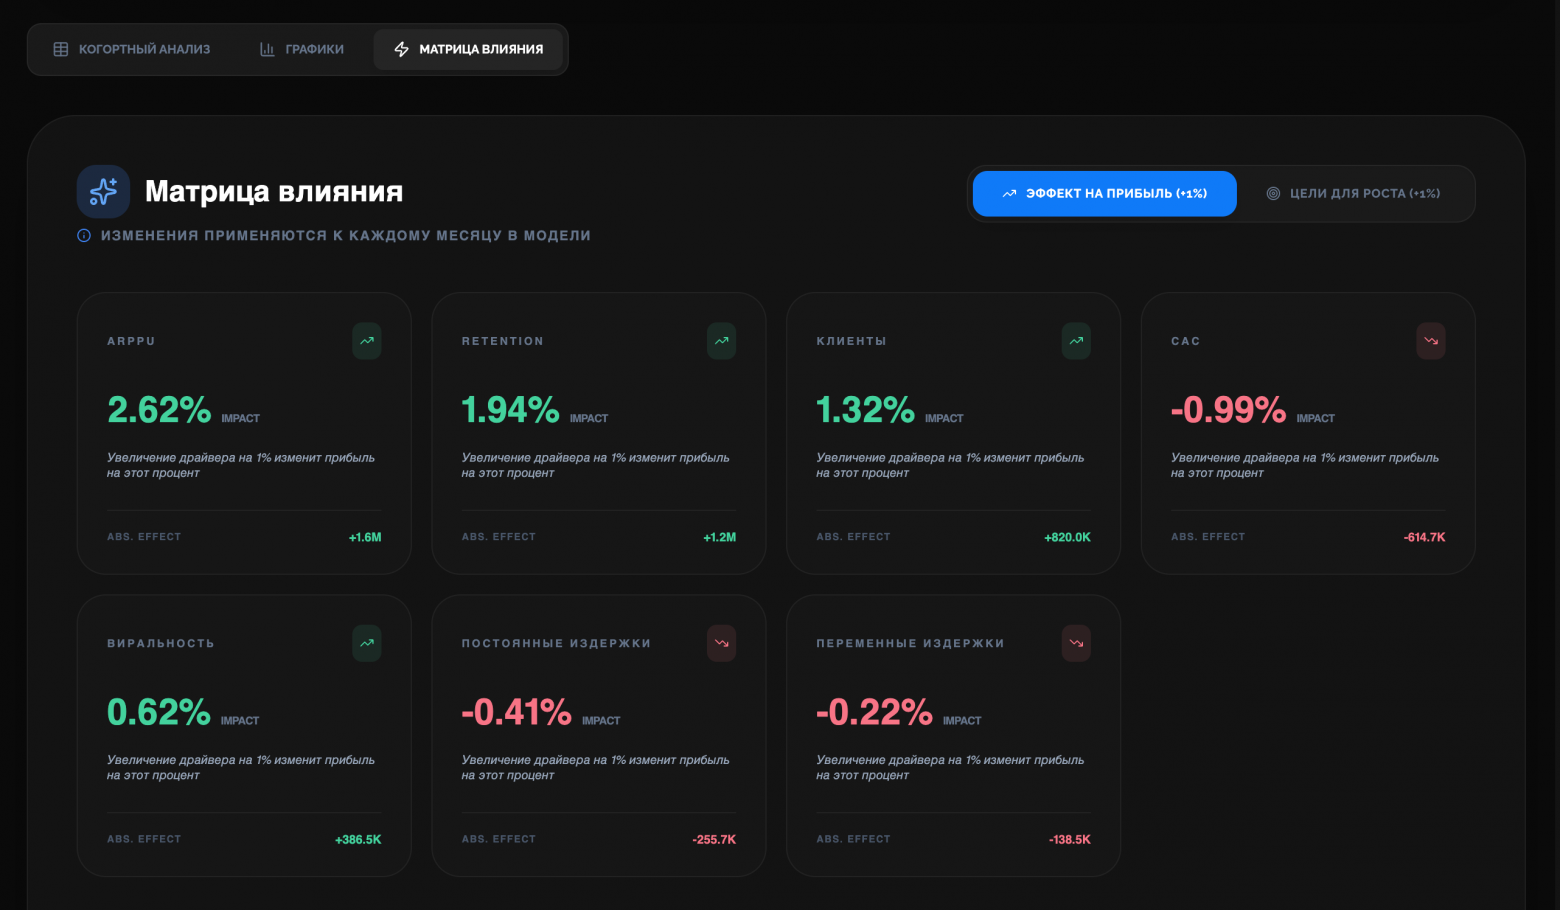
Task: Switch to Цели для роста (+1%) mode
Action: pos(1354,194)
